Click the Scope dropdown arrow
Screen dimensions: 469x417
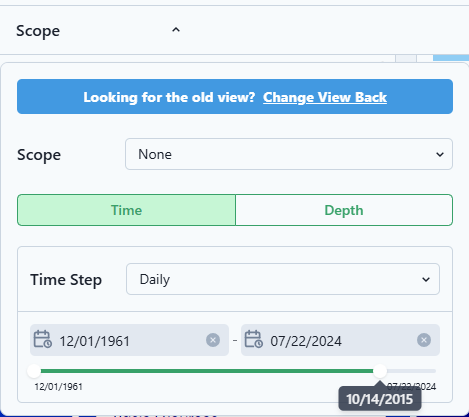tap(440, 154)
